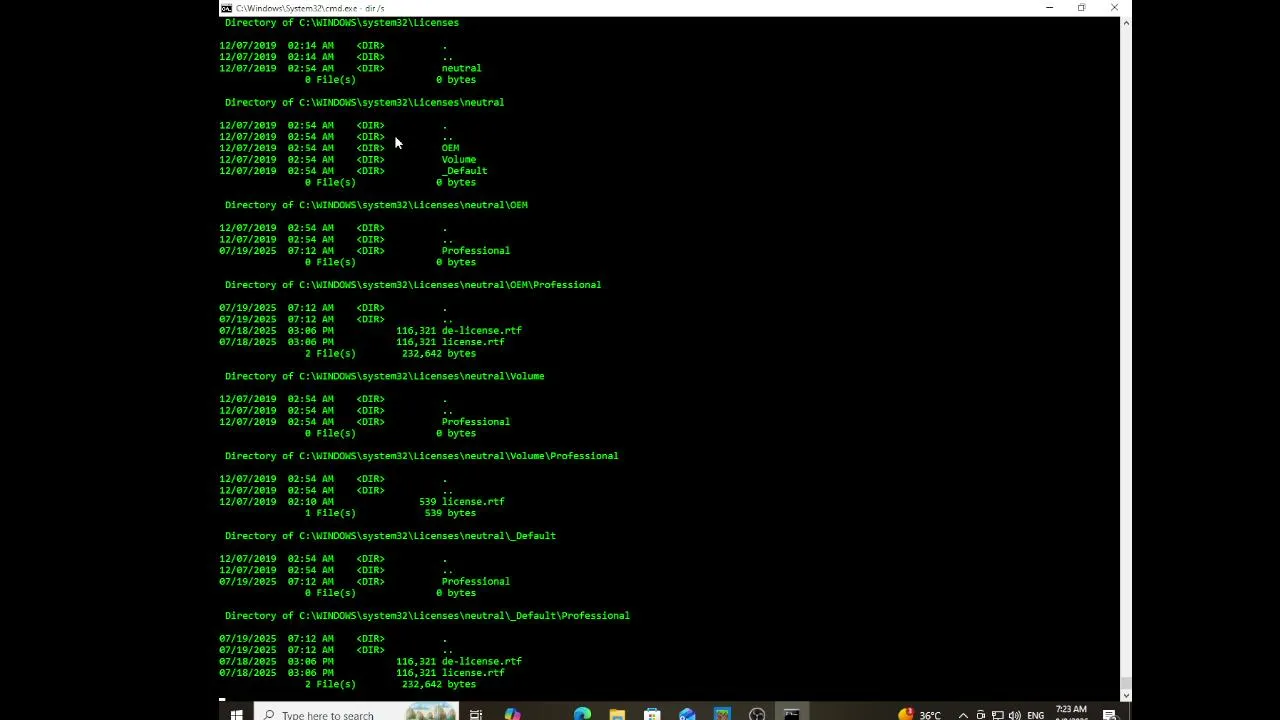This screenshot has height=720, width=1280.
Task: Restore down the Command Prompt window
Action: [1081, 8]
